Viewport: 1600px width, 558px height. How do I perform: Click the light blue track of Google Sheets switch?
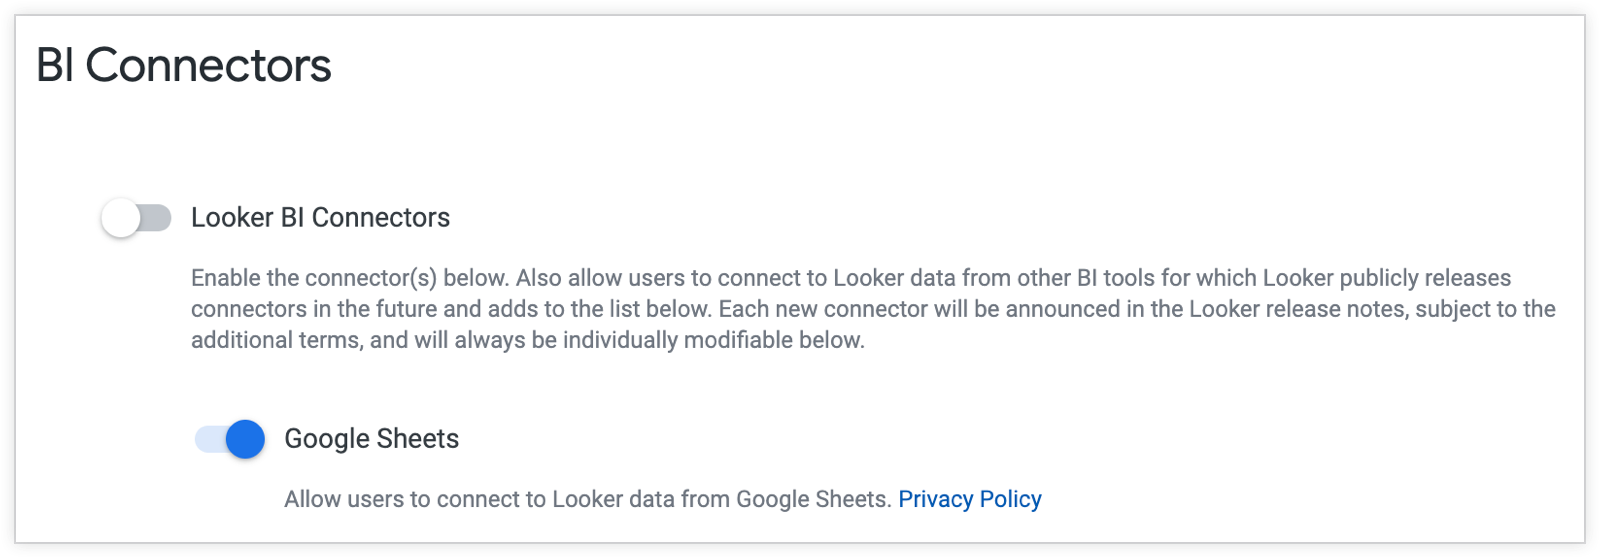pyautogui.click(x=207, y=439)
